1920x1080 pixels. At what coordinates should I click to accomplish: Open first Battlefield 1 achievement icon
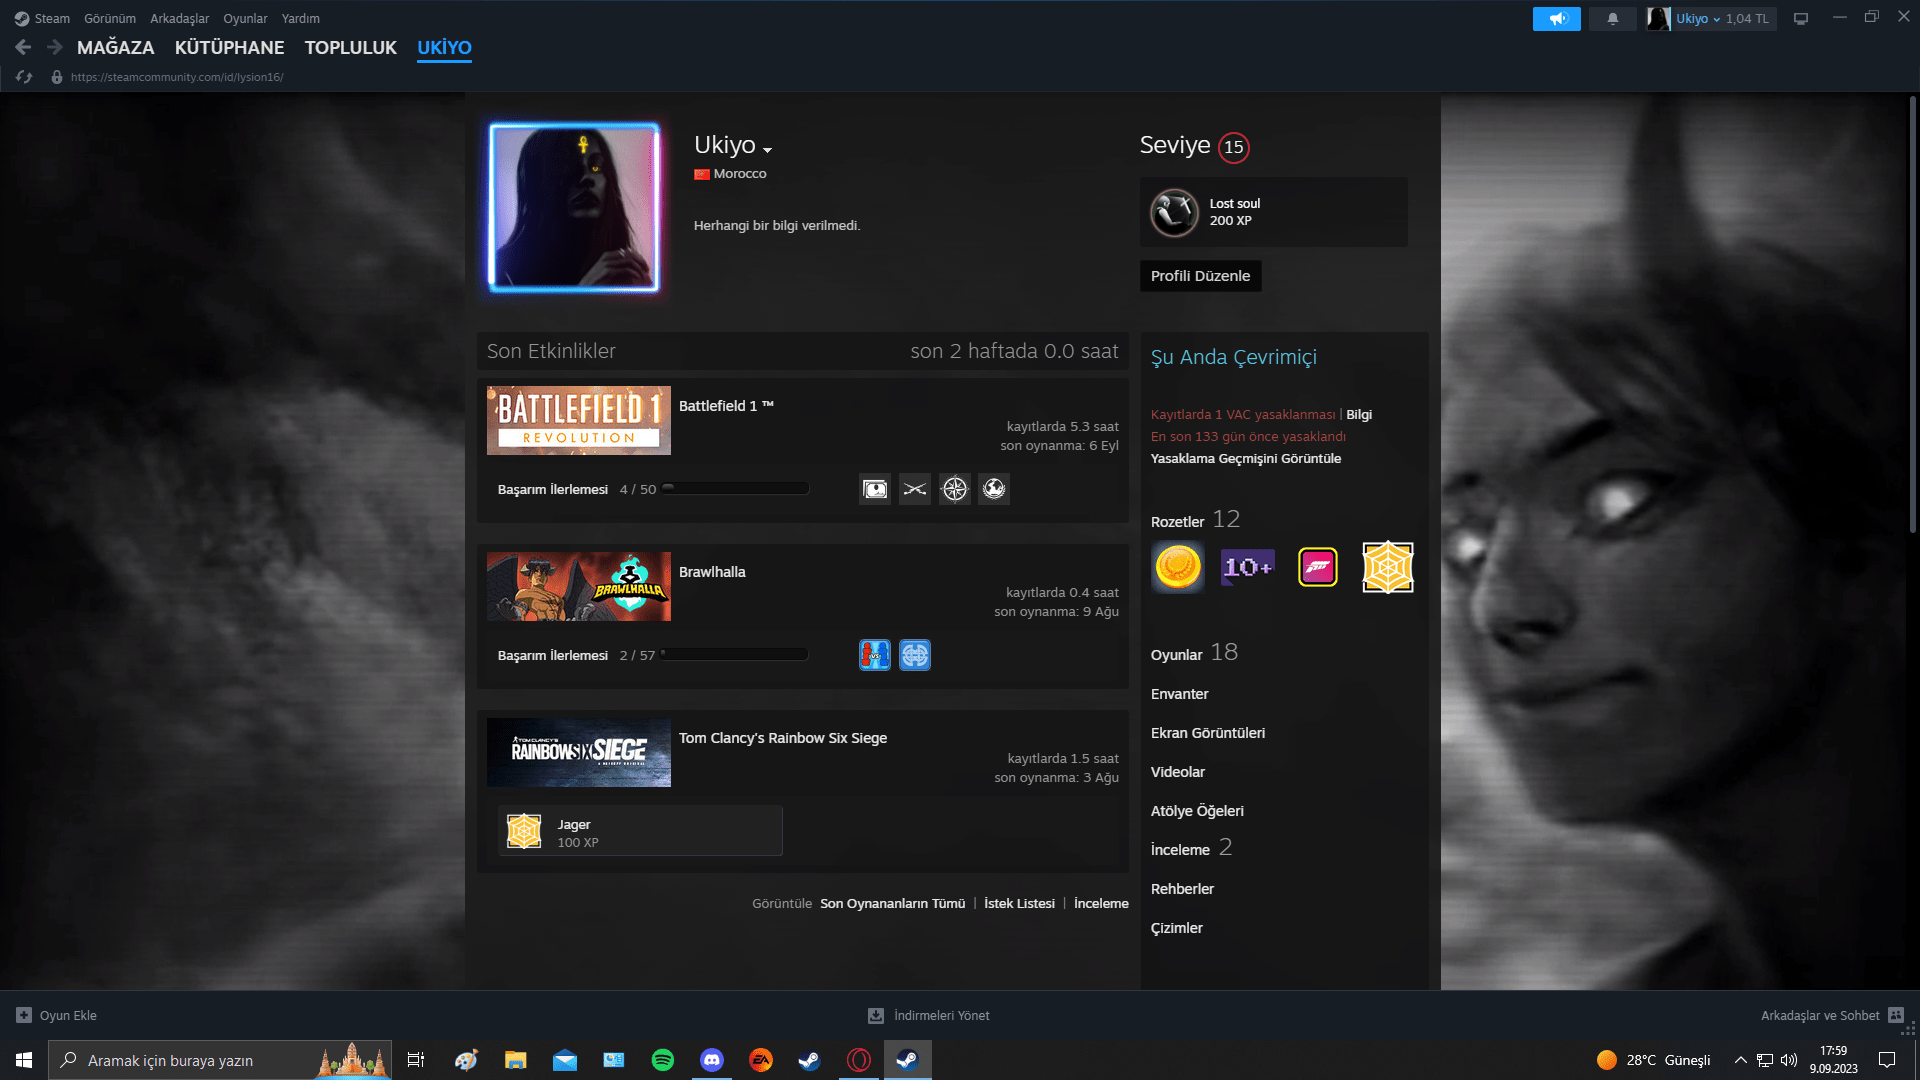[x=875, y=489]
